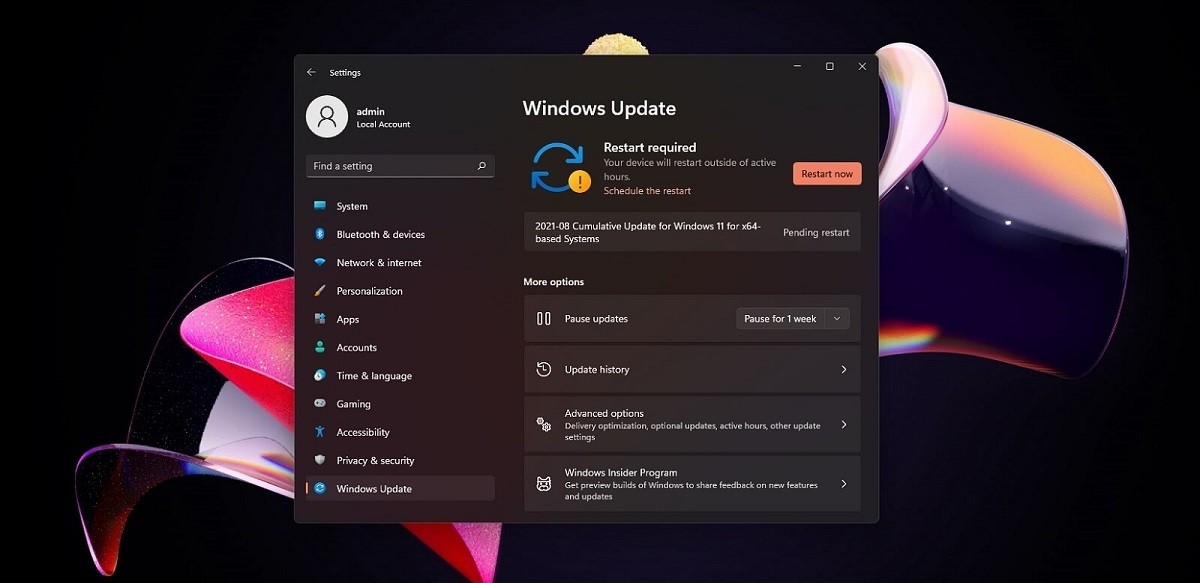Click the Advanced options gears icon
The height and width of the screenshot is (583, 1200).
click(544, 424)
